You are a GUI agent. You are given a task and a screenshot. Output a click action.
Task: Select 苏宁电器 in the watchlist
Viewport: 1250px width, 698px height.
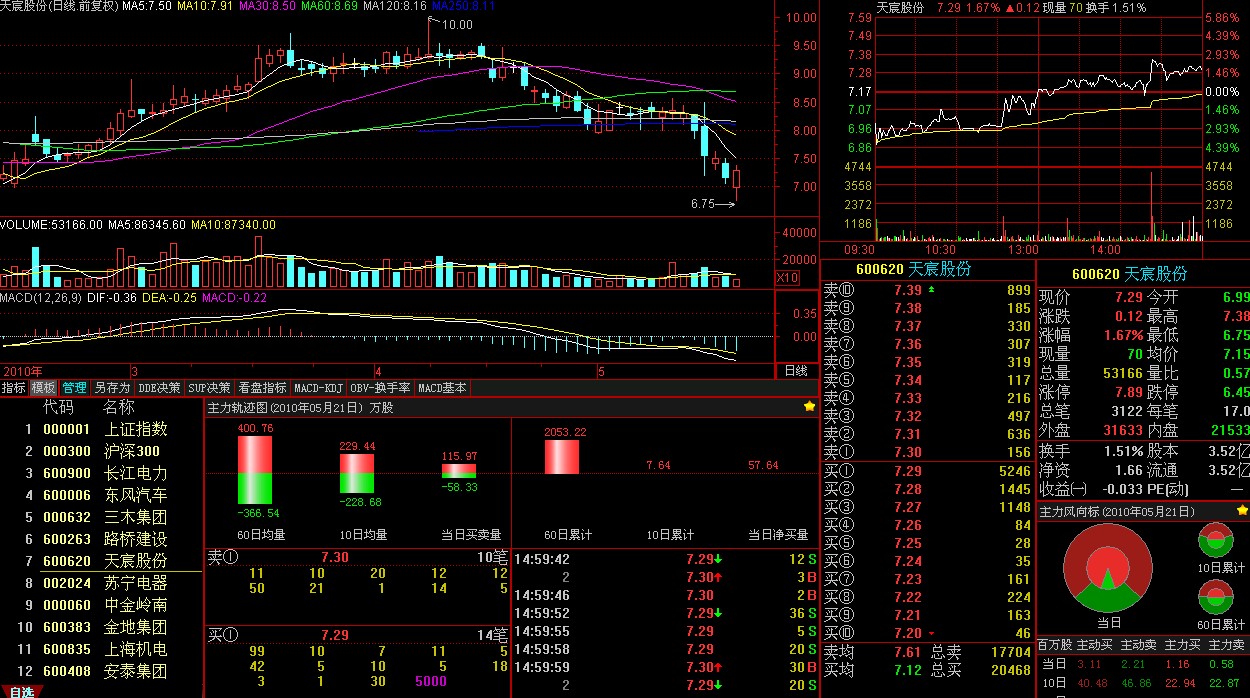135,583
